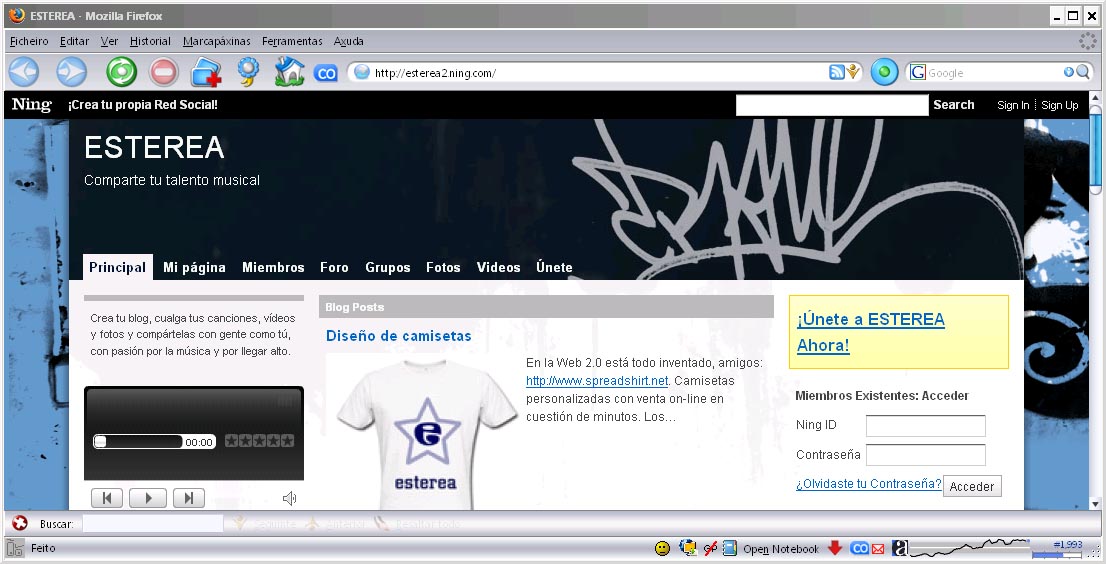The image size is (1106, 564).
Task: Click the Ning logo
Action: pos(32,104)
